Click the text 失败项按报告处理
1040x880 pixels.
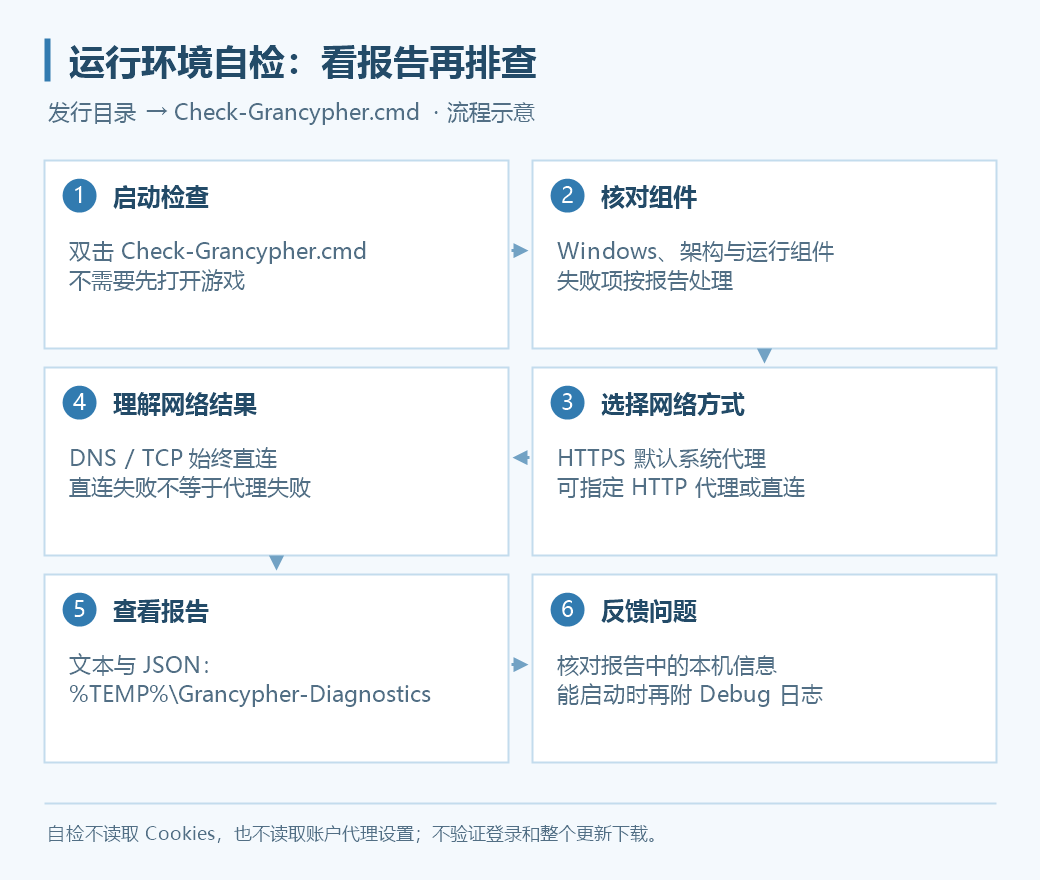tap(645, 281)
